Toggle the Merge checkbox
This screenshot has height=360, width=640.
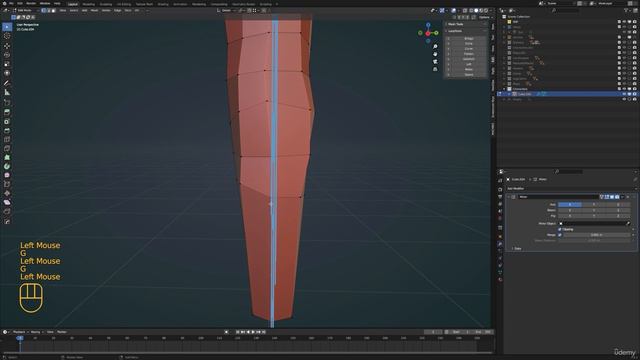click(560, 235)
